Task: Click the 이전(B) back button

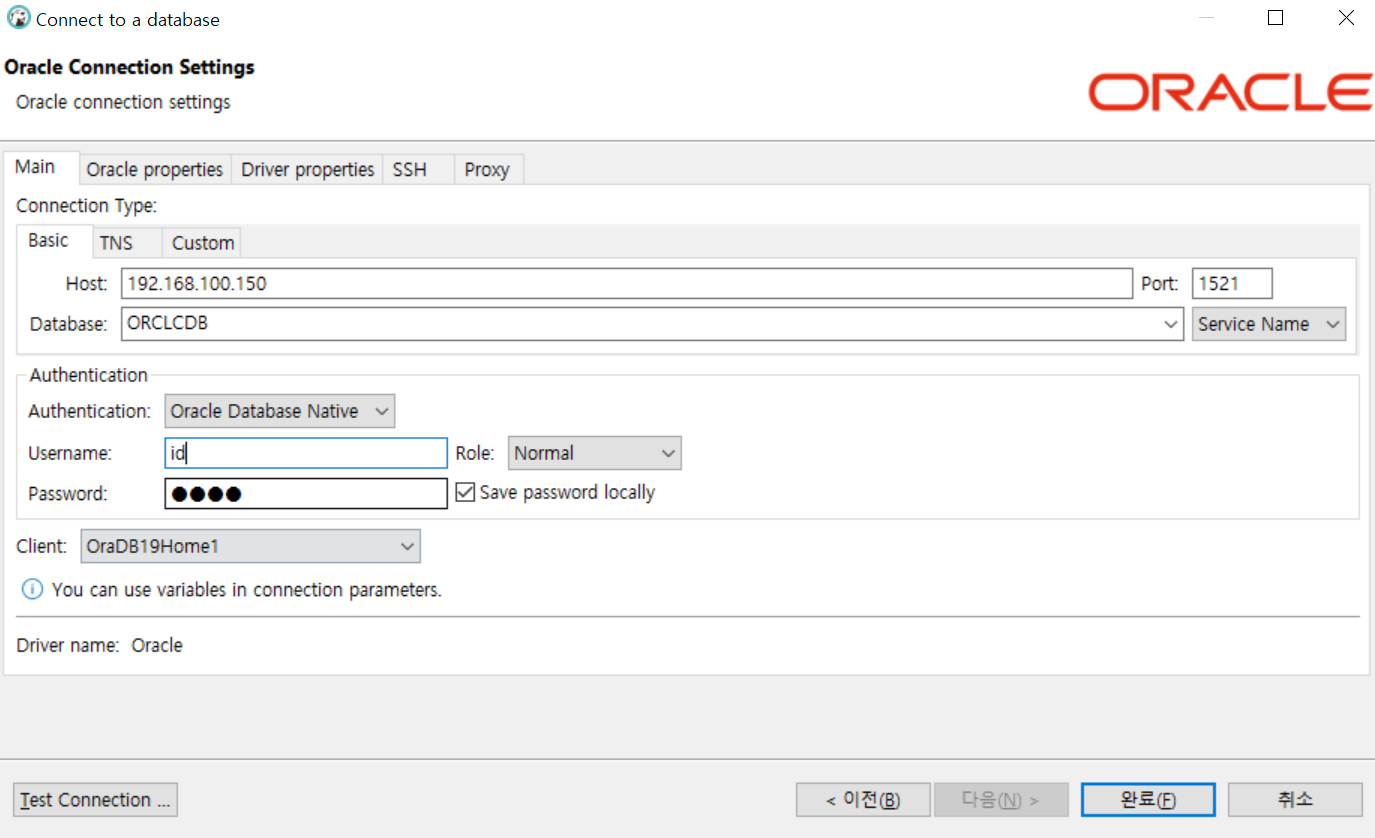Action: point(863,800)
